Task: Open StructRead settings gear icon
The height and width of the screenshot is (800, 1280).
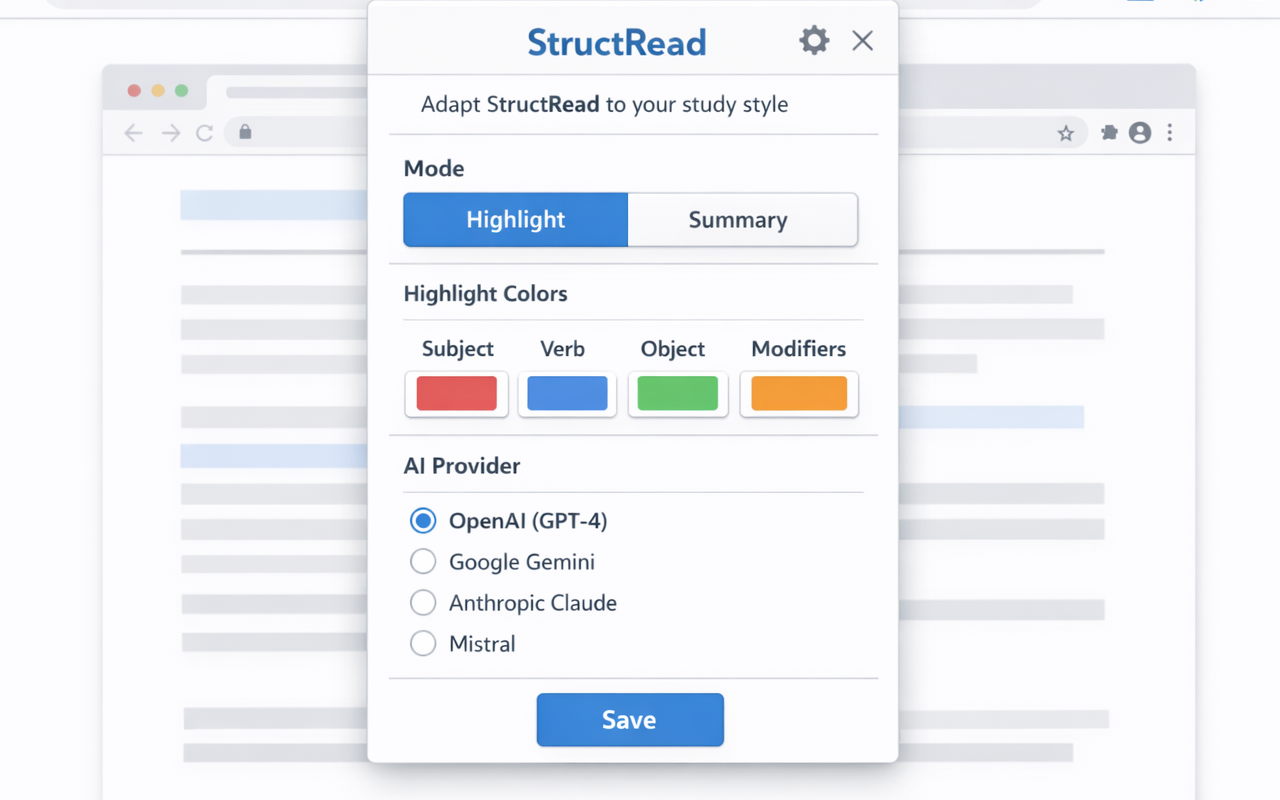Action: click(x=814, y=41)
